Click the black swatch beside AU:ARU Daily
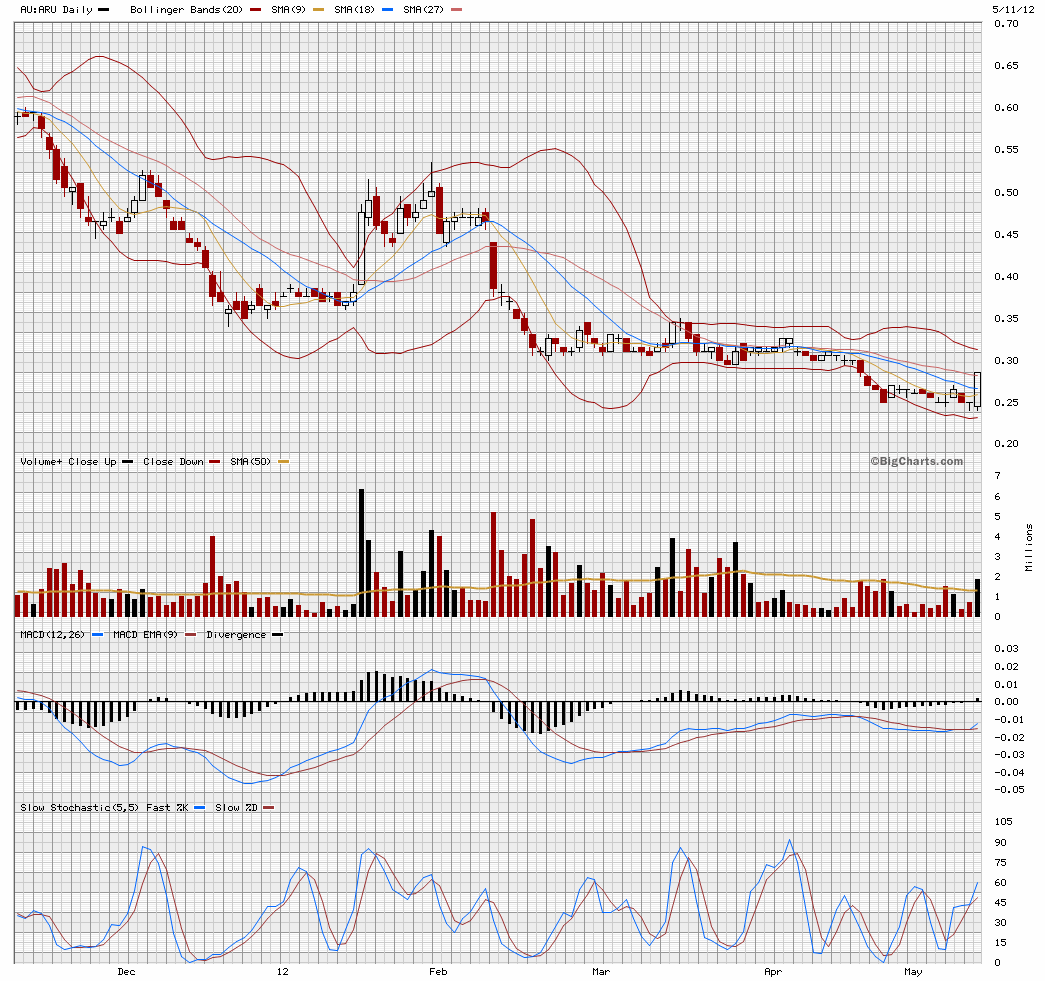Viewport: 1045px width, 981px height. tap(103, 10)
